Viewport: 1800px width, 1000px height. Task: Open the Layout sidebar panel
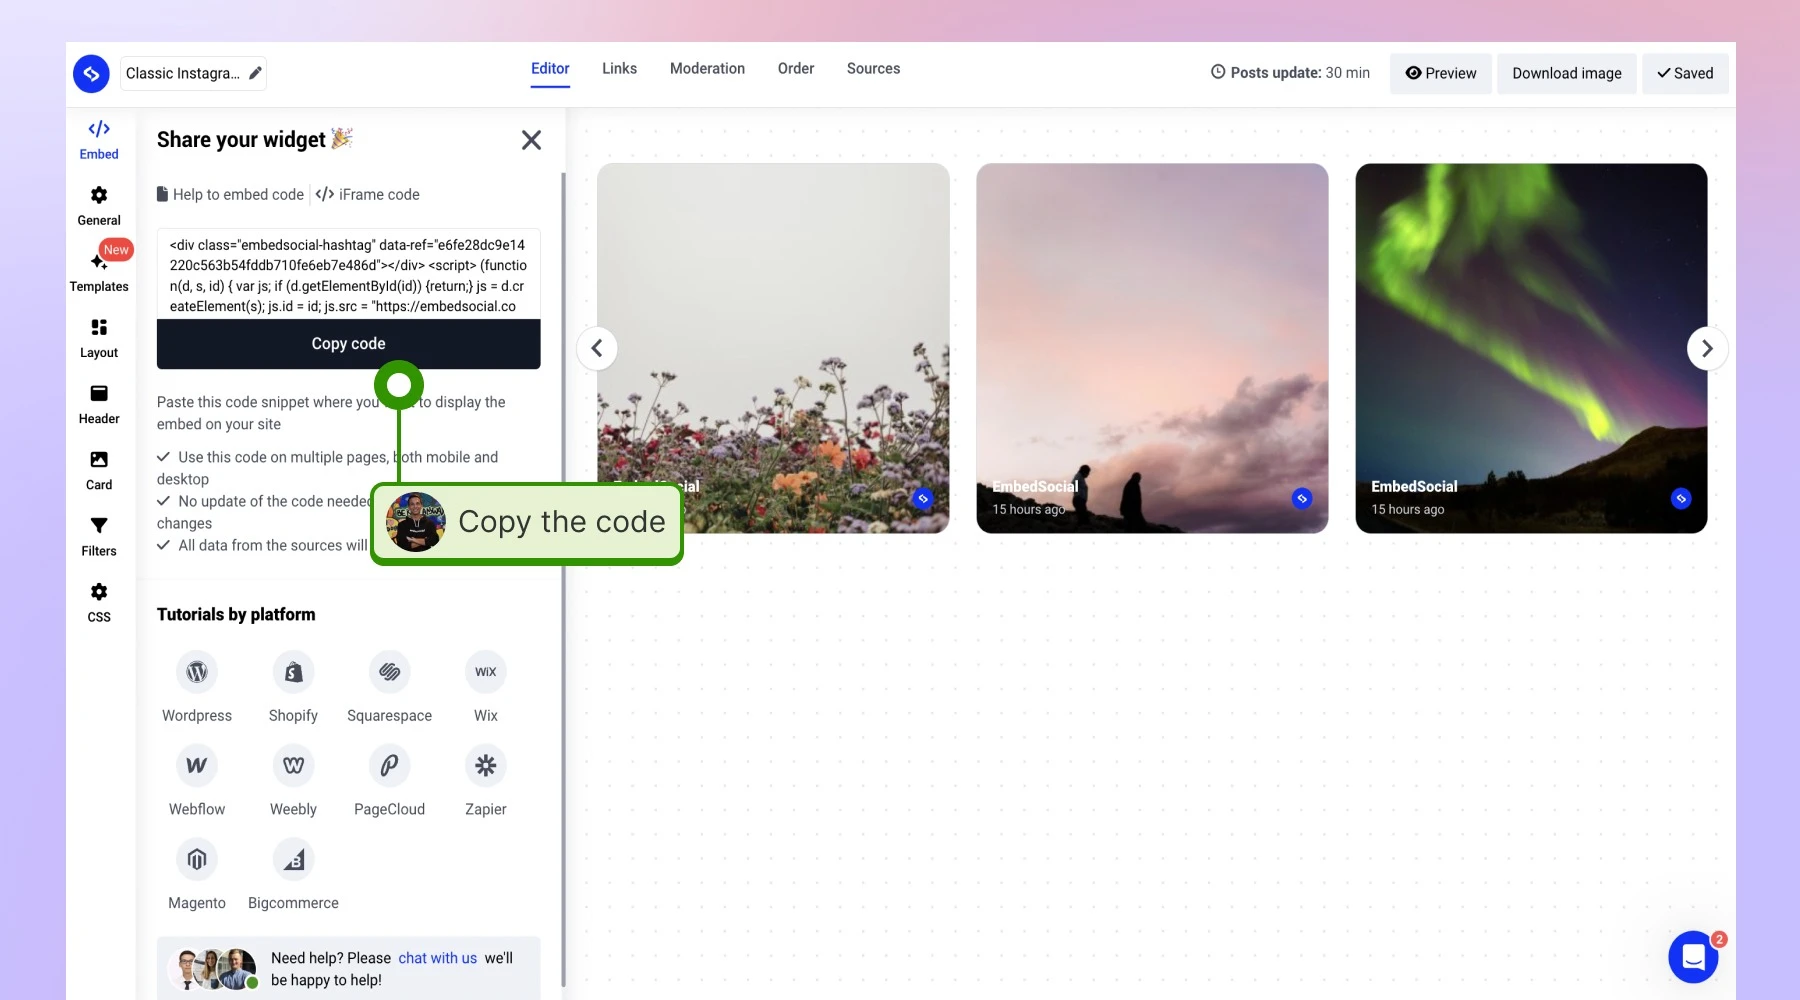pos(99,338)
